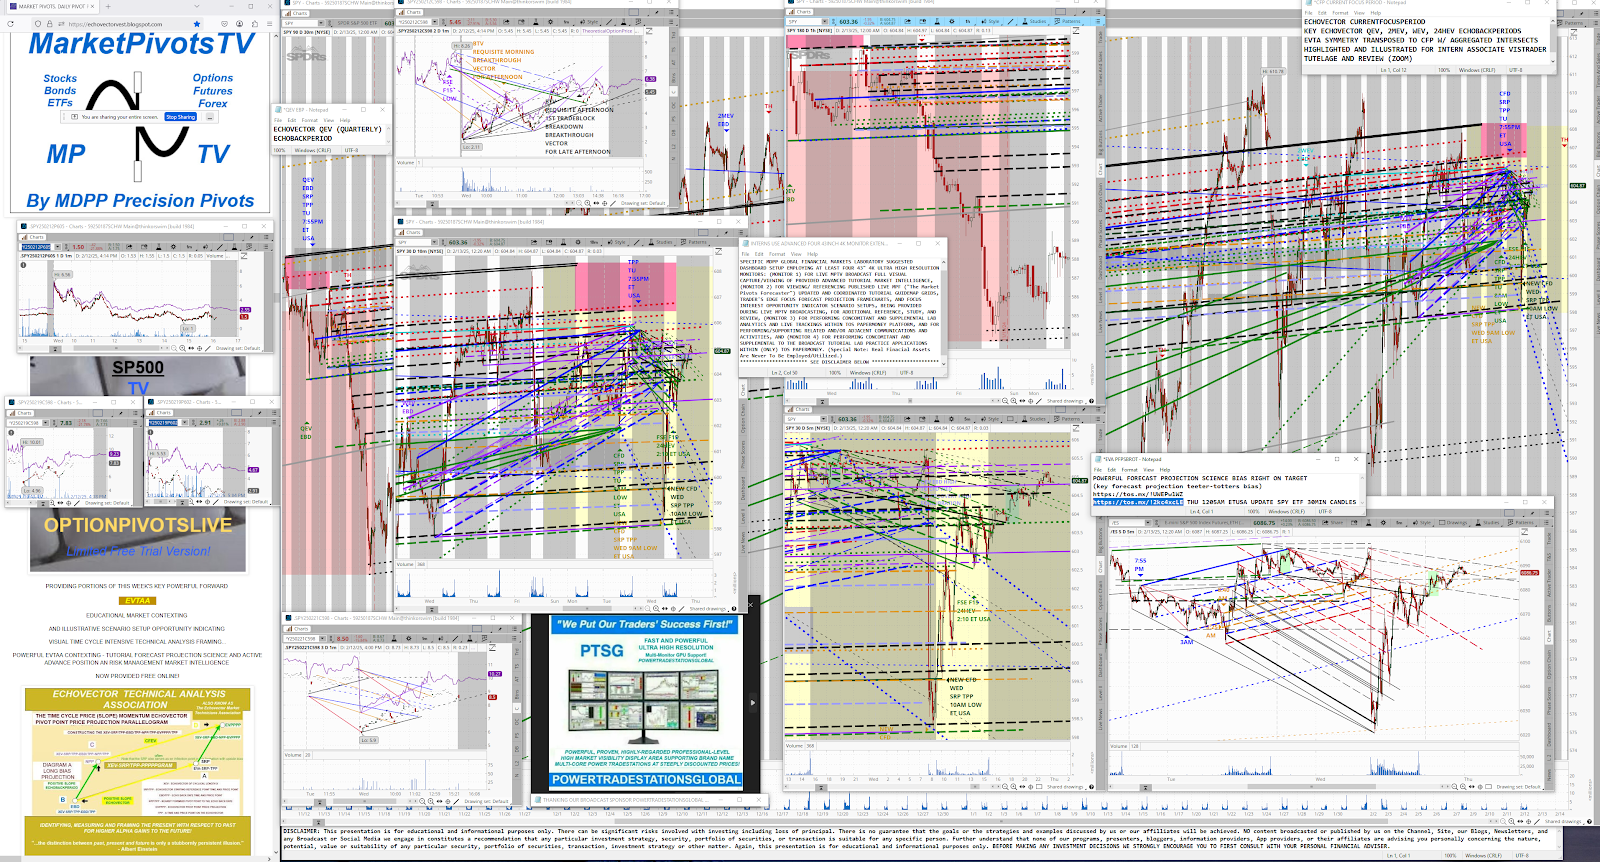Click the Active Trader side tab of /ES chart
The width and height of the screenshot is (1600, 862).
click(x=1549, y=581)
